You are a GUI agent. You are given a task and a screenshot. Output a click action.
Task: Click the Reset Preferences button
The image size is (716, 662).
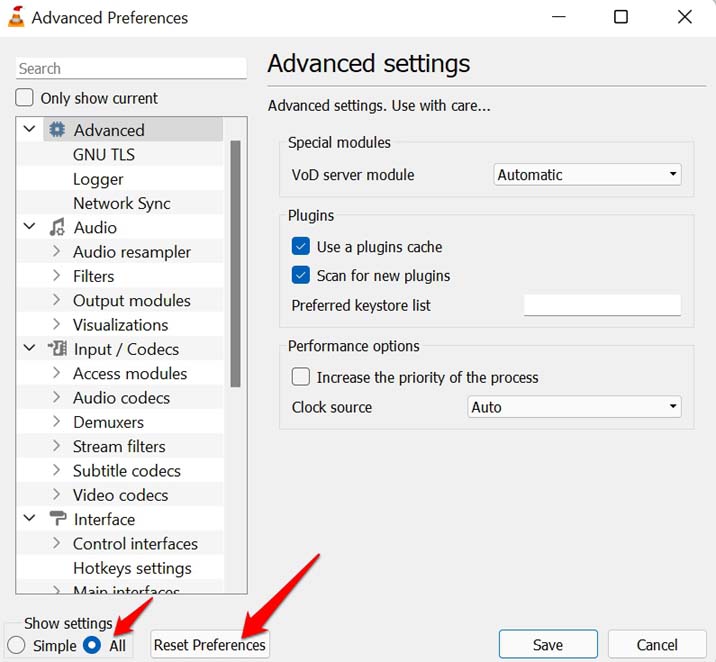point(210,645)
